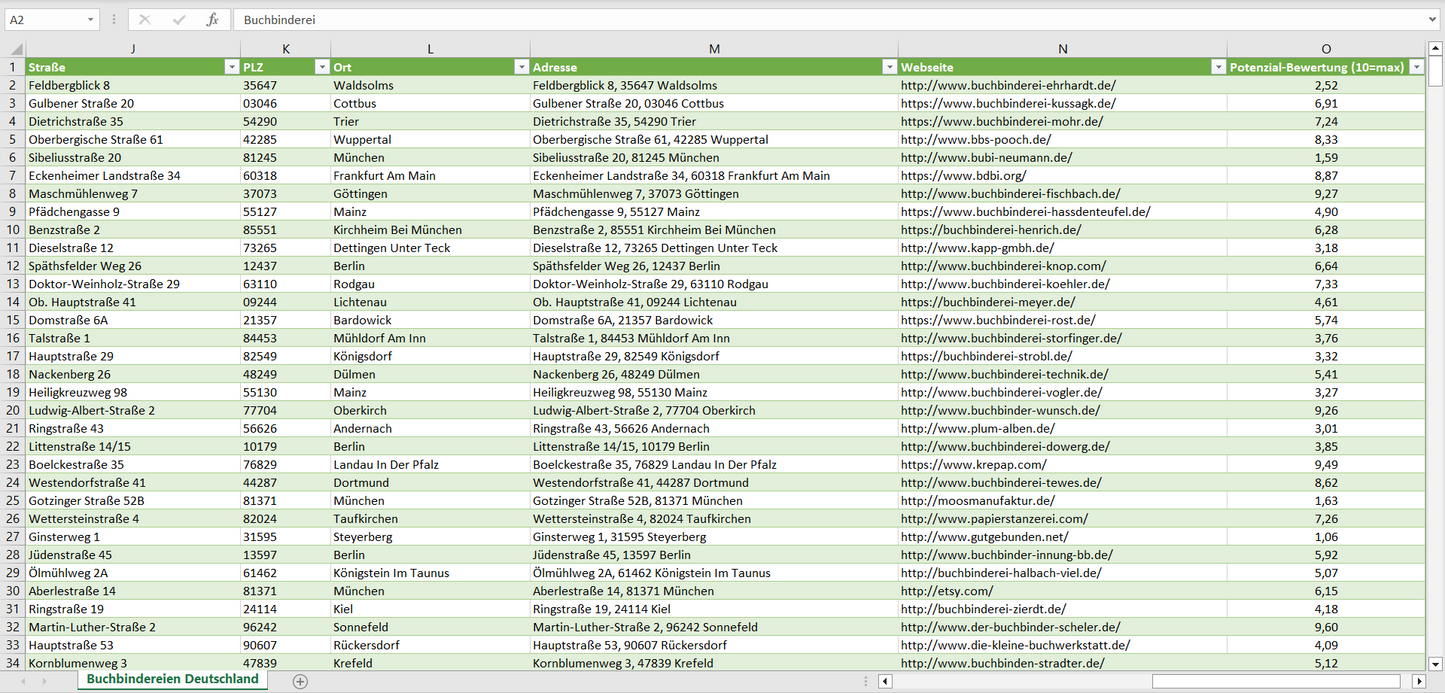The image size is (1445, 693).
Task: Click into the formula bar showing Buchbinderei
Action: point(800,19)
